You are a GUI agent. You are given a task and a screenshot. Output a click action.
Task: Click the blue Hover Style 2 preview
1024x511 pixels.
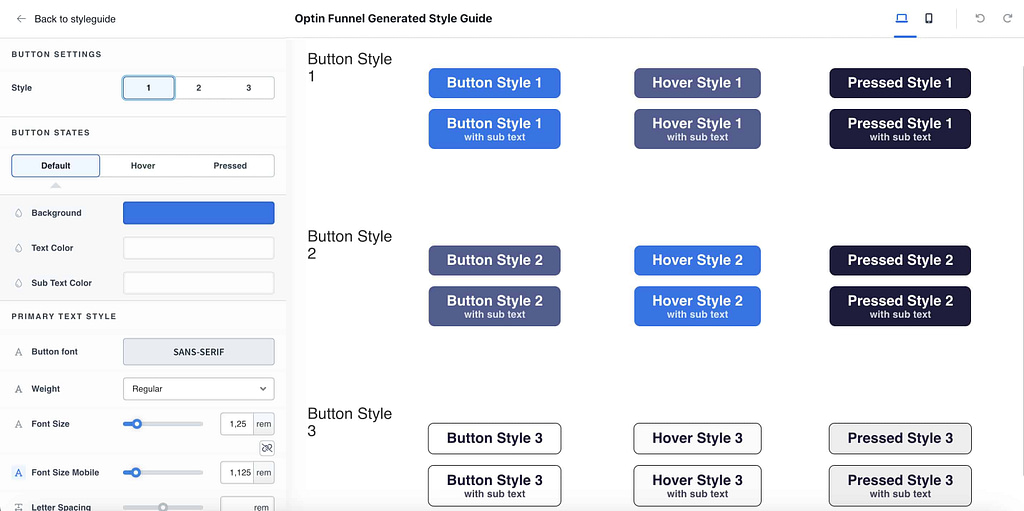point(697,260)
